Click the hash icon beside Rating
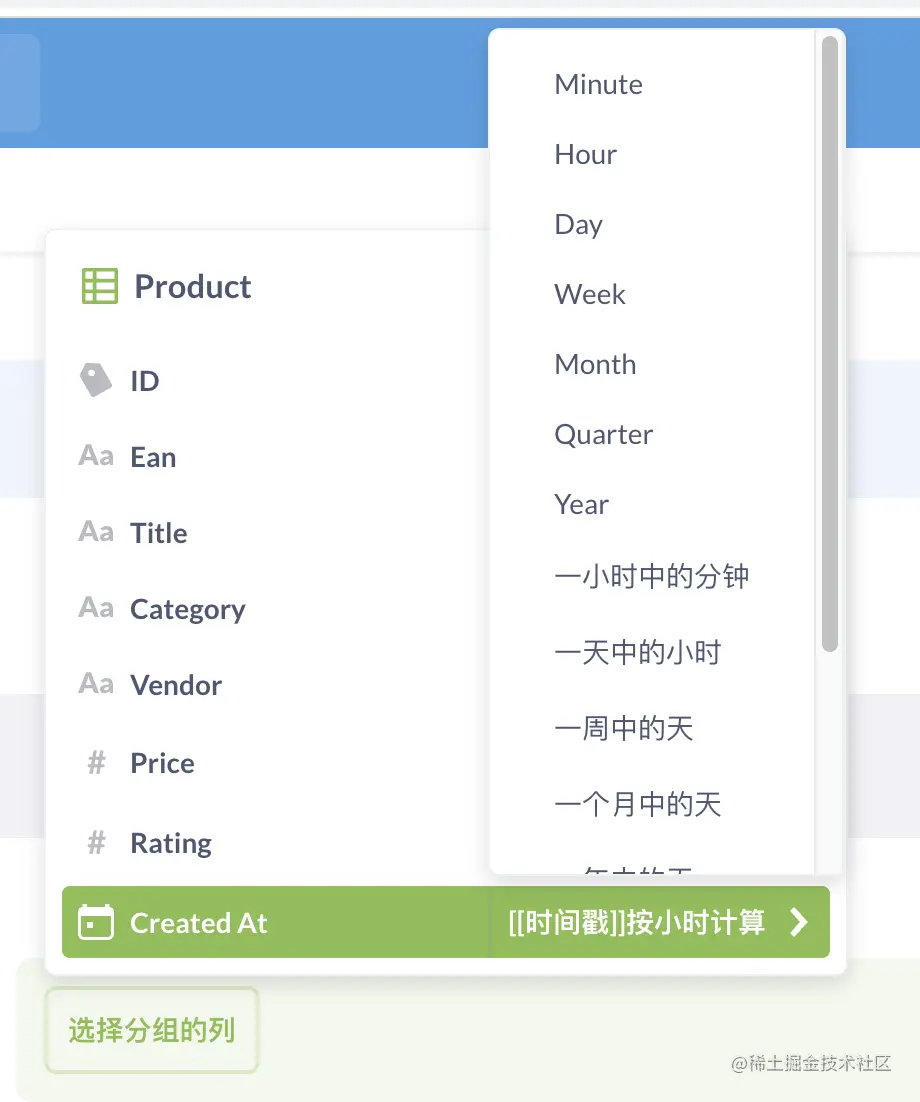The width and height of the screenshot is (920, 1102). 96,843
